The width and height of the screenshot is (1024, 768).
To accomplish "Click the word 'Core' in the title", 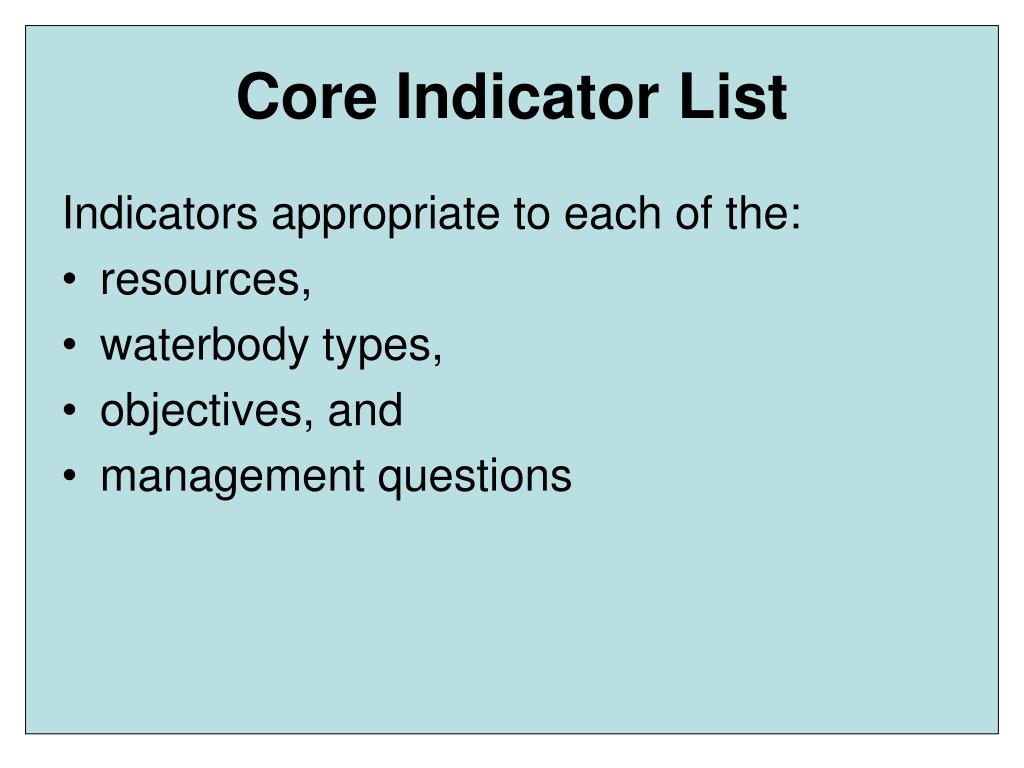I will (x=307, y=97).
